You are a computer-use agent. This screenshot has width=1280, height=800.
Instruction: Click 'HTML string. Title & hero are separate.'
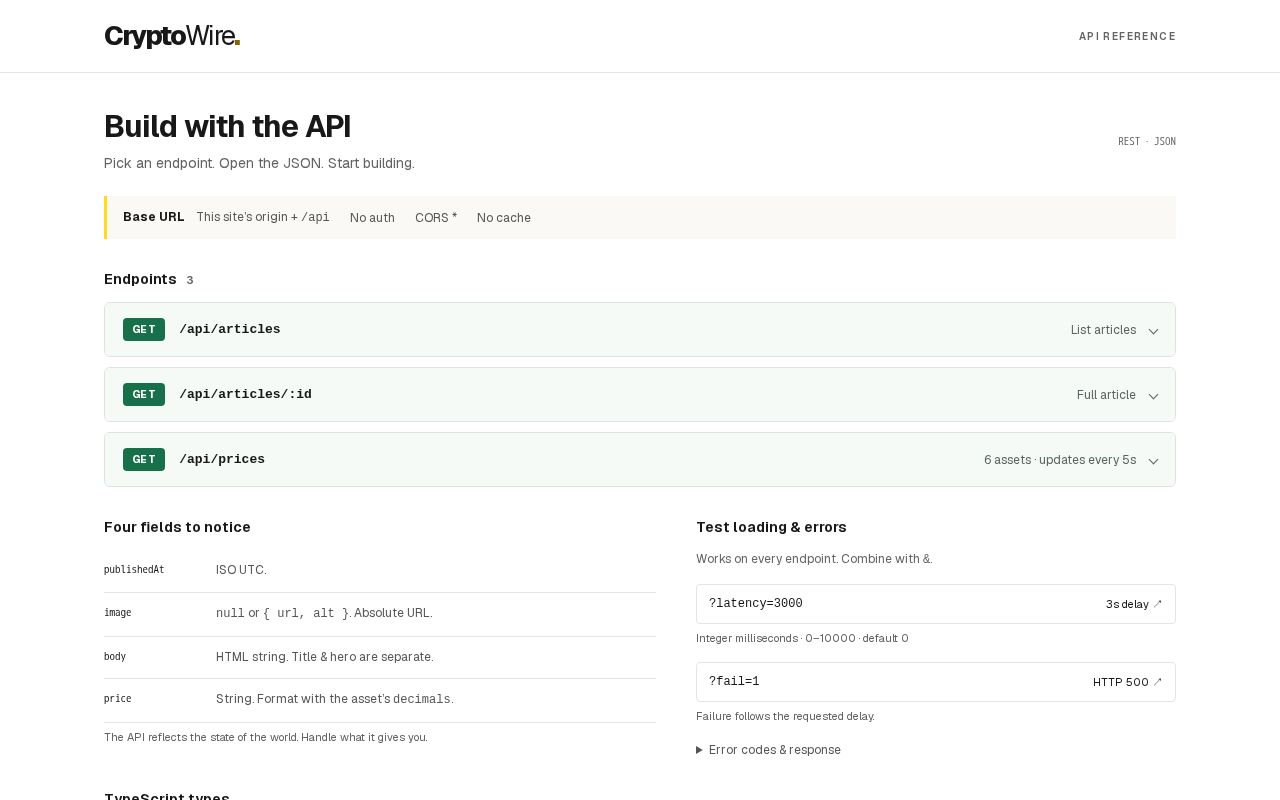(325, 657)
